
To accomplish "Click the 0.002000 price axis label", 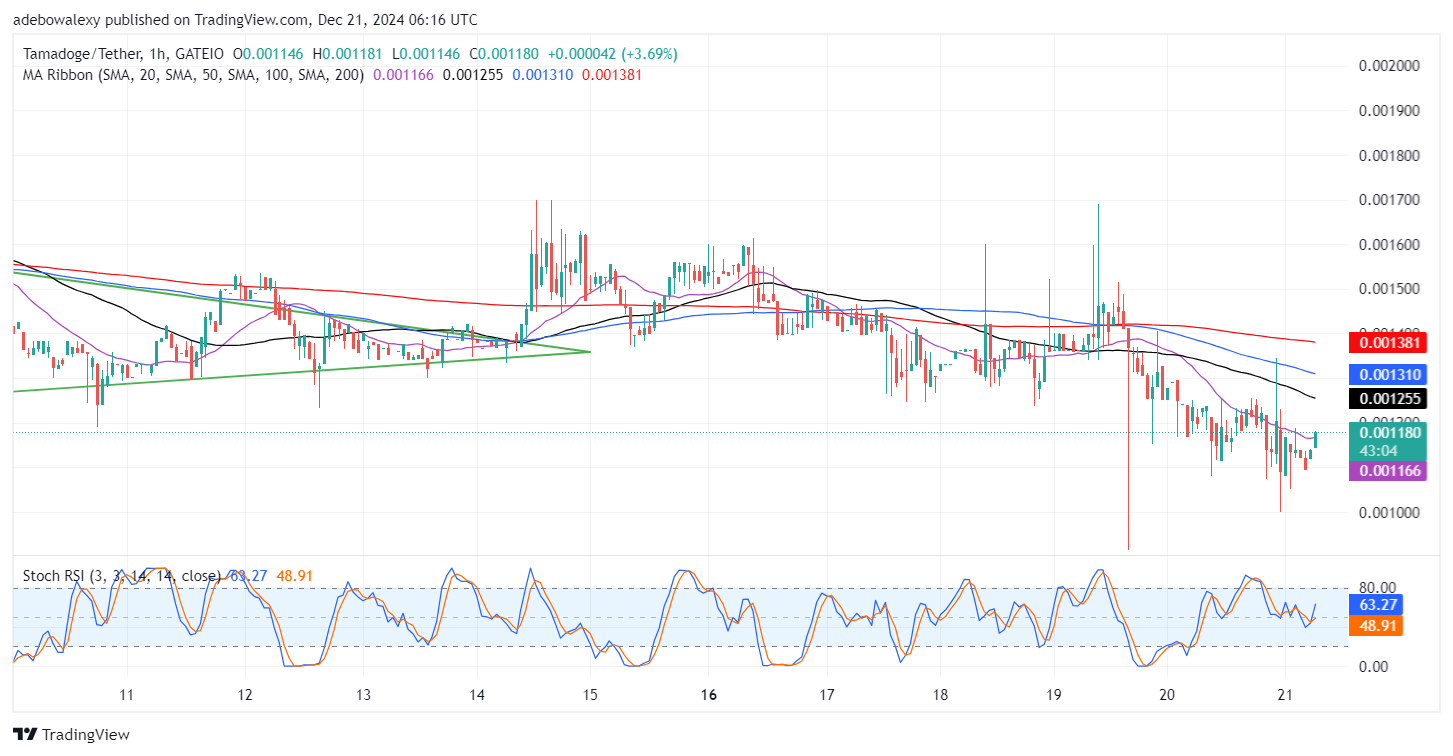I will pyautogui.click(x=1388, y=66).
